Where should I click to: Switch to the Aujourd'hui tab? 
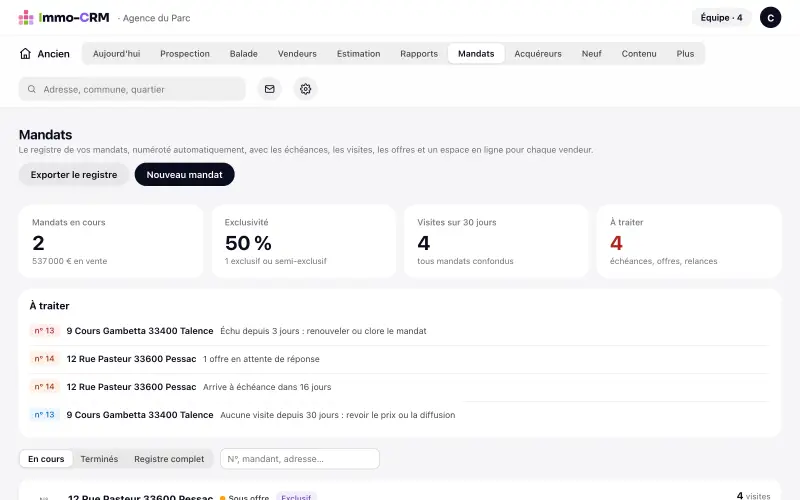(116, 54)
